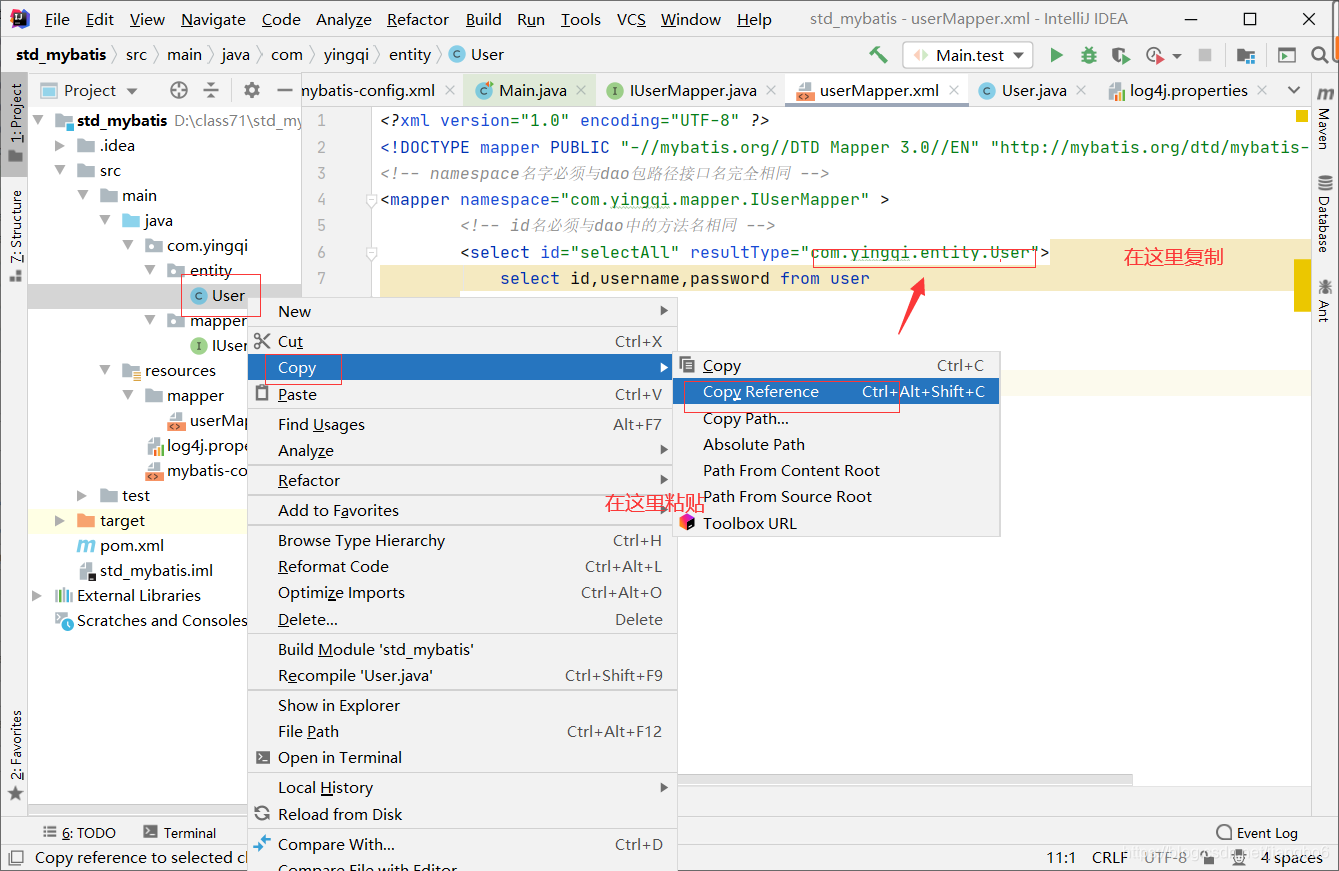1339x871 pixels.
Task: Open the Event Log
Action: coord(1257,833)
